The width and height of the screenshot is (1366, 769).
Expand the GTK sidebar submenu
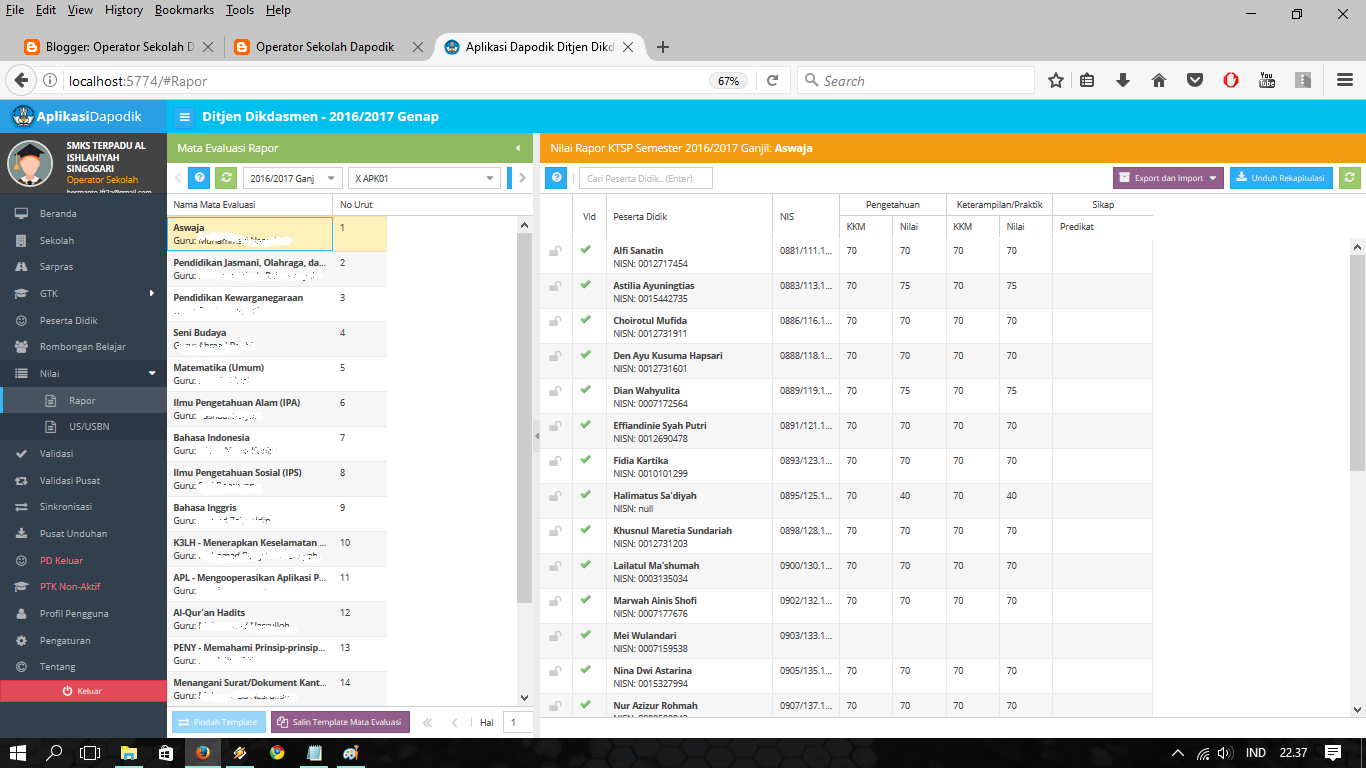tap(152, 293)
